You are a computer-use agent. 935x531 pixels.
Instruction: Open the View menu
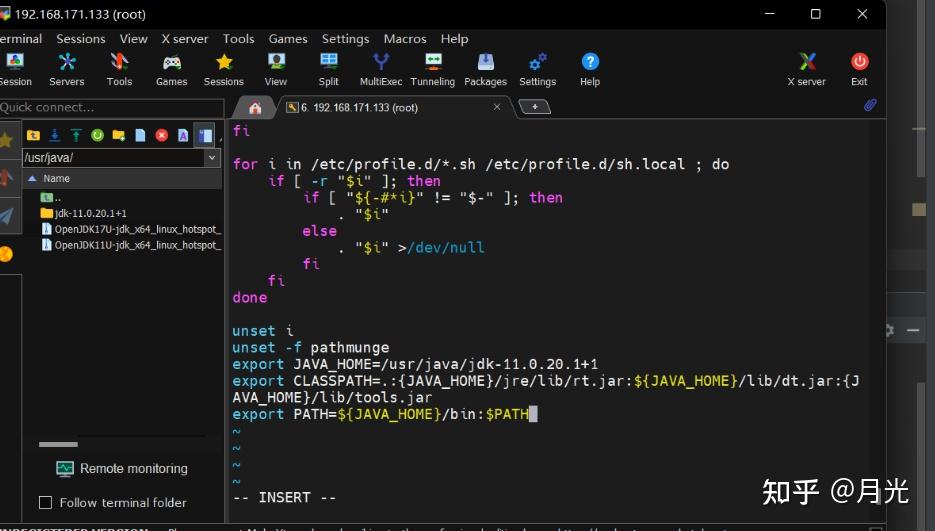[134, 39]
